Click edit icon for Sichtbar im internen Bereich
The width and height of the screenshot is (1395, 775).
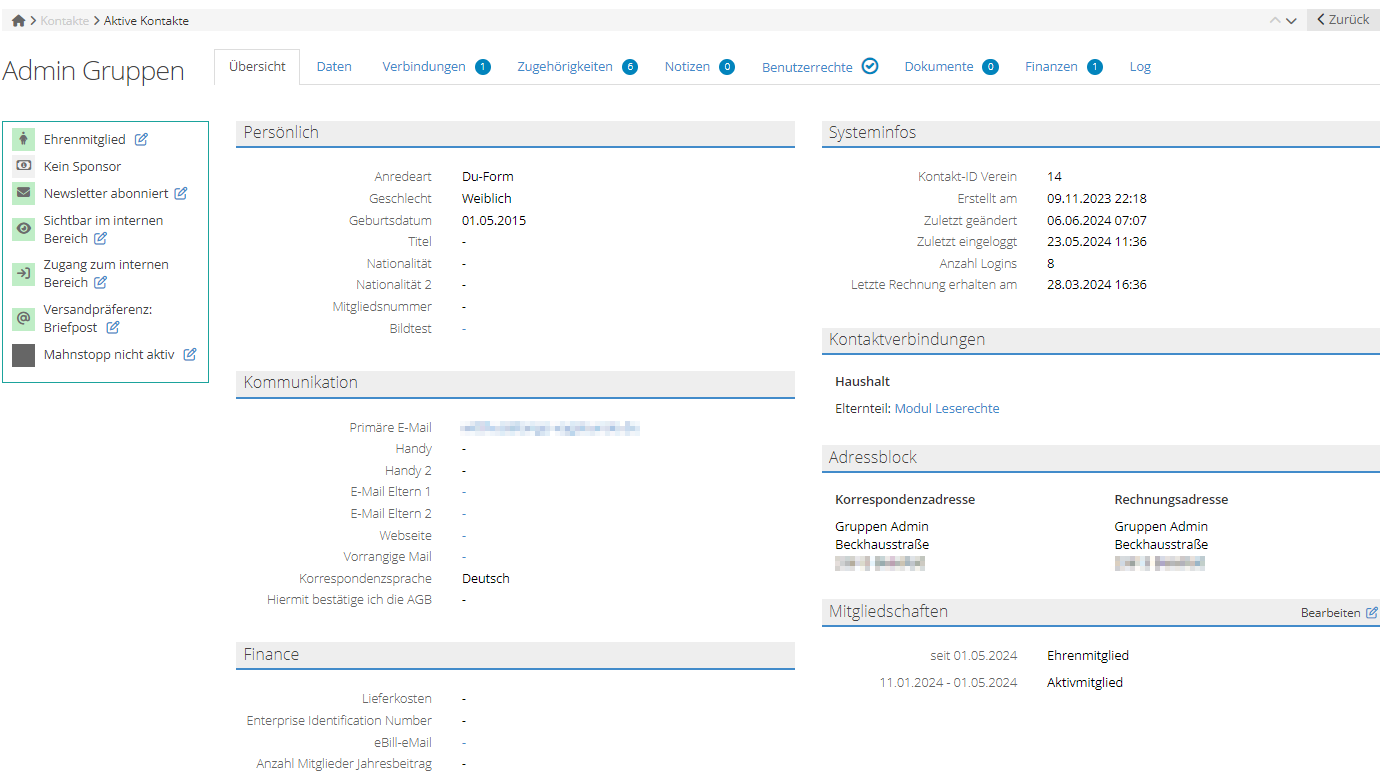[x=100, y=239]
